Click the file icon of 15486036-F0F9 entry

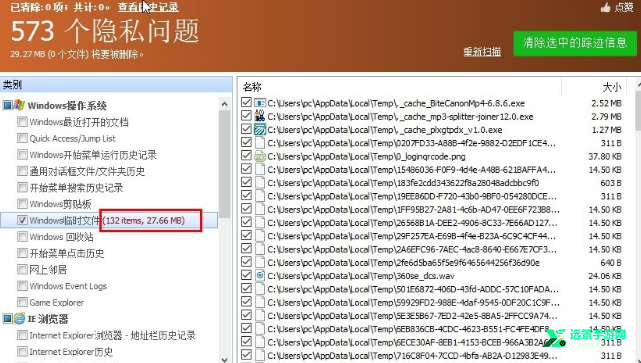pos(260,169)
